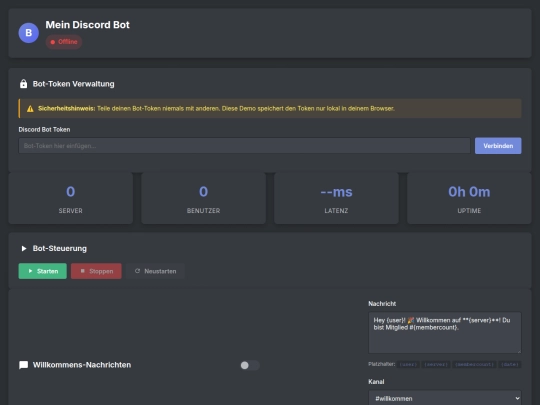Insert the {server} placeholder chip
Viewport: 540px width, 405px height.
(436, 364)
